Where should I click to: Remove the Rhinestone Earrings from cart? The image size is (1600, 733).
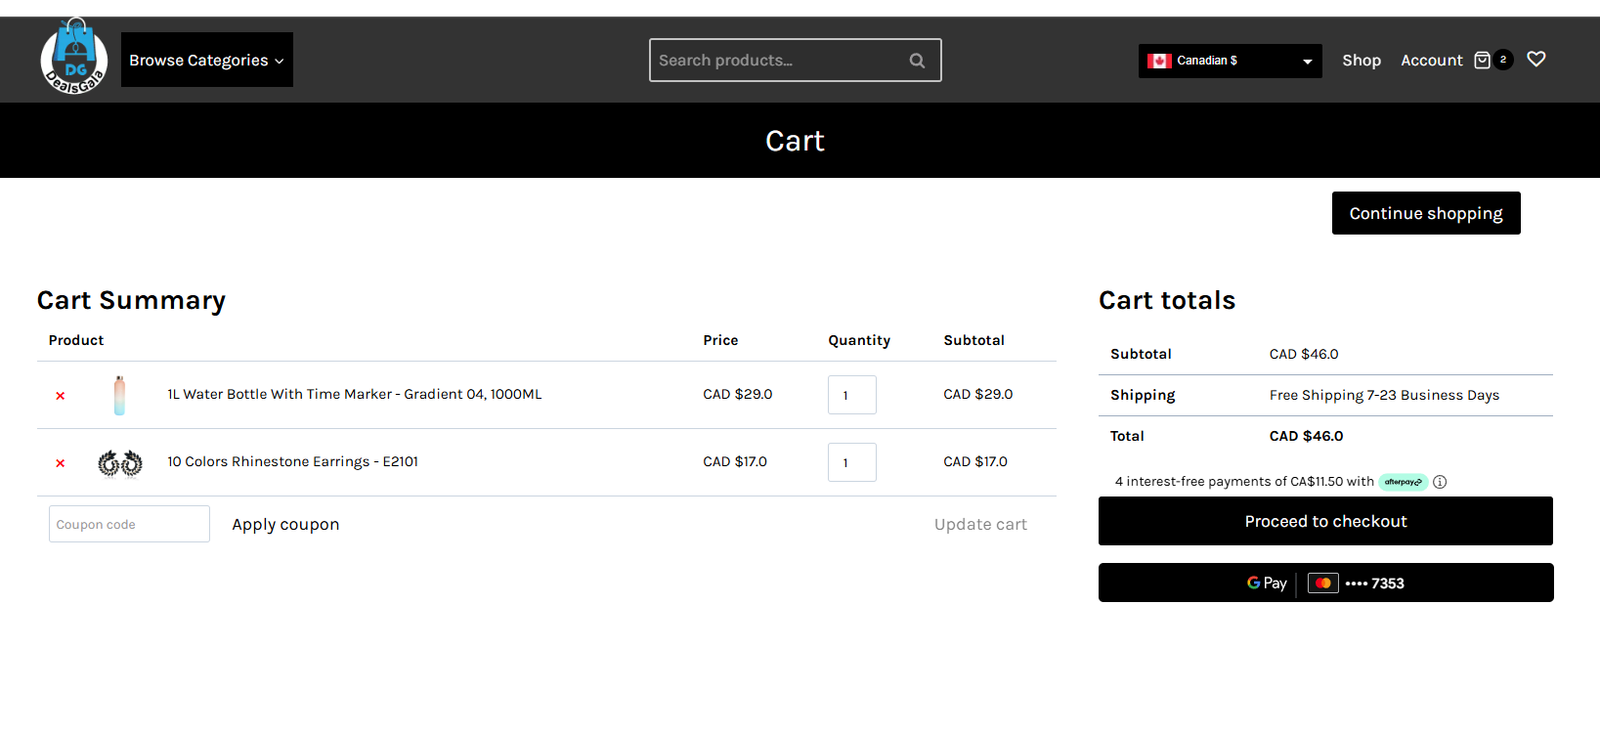[x=60, y=463]
